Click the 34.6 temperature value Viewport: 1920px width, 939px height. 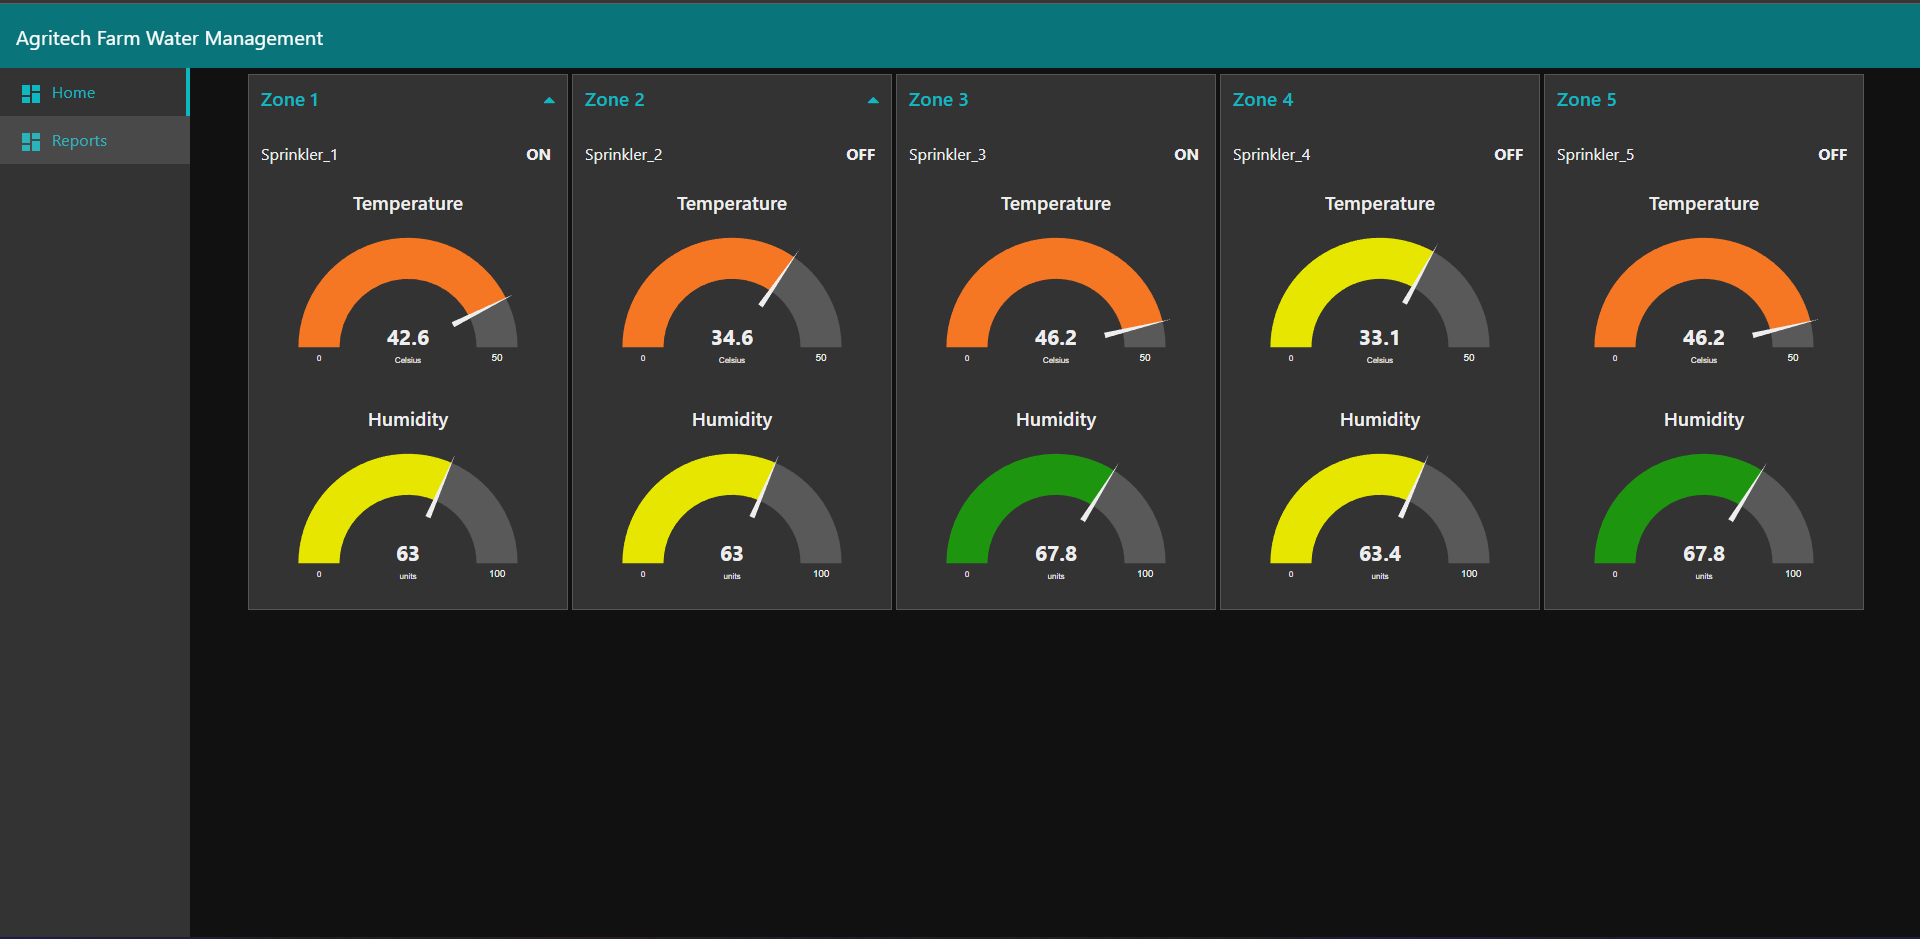[x=732, y=338]
